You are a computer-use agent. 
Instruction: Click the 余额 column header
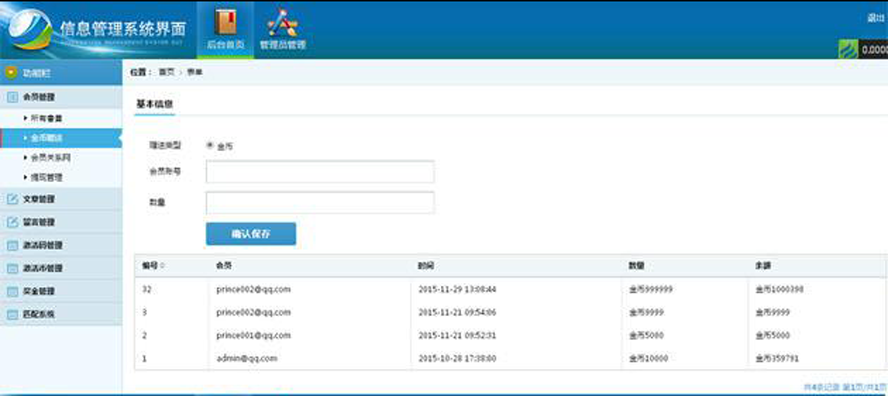(x=763, y=266)
